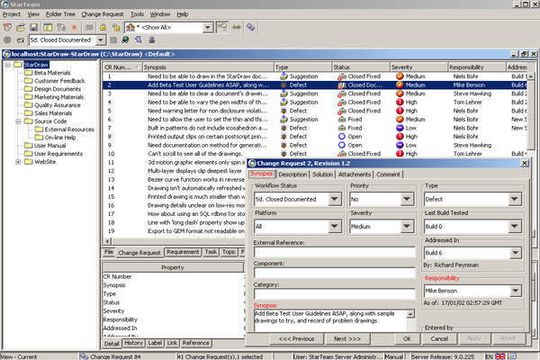The height and width of the screenshot is (360, 540).
Task: Select the Reference tab in the lower pane
Action: (196, 343)
